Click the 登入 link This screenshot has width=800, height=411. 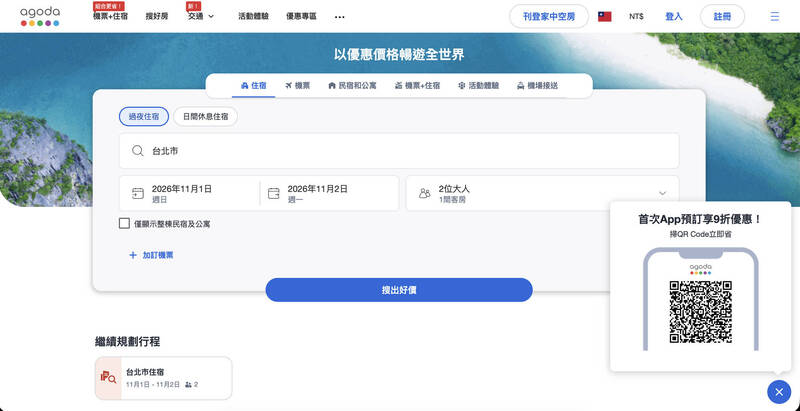(674, 16)
